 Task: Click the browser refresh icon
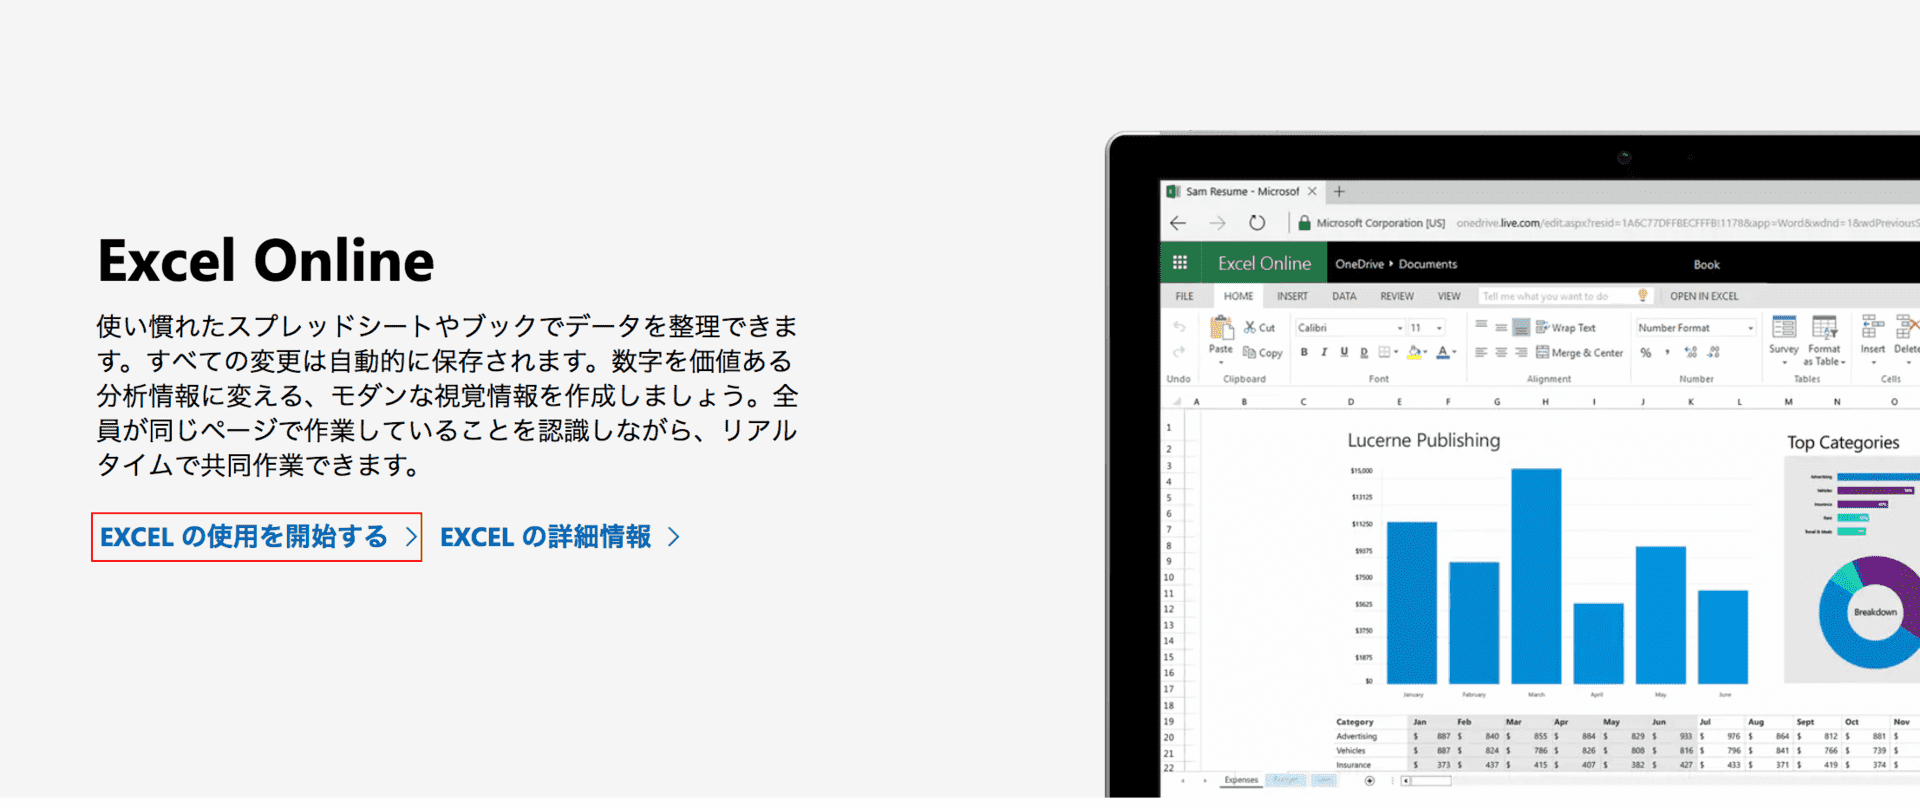coord(1257,223)
